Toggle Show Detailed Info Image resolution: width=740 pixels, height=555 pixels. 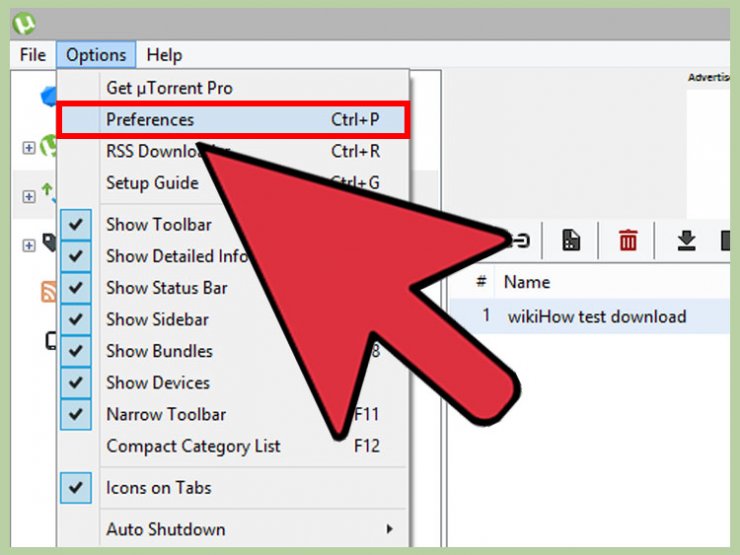coord(233,256)
